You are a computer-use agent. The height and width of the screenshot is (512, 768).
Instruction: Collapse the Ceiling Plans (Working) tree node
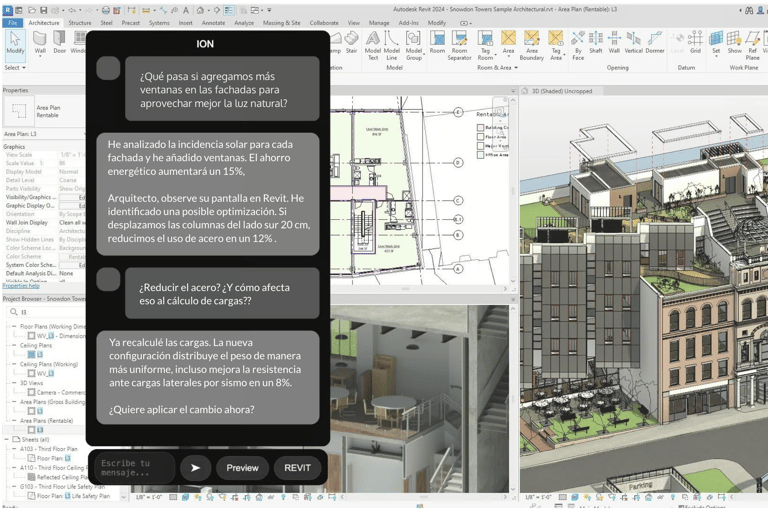14,365
